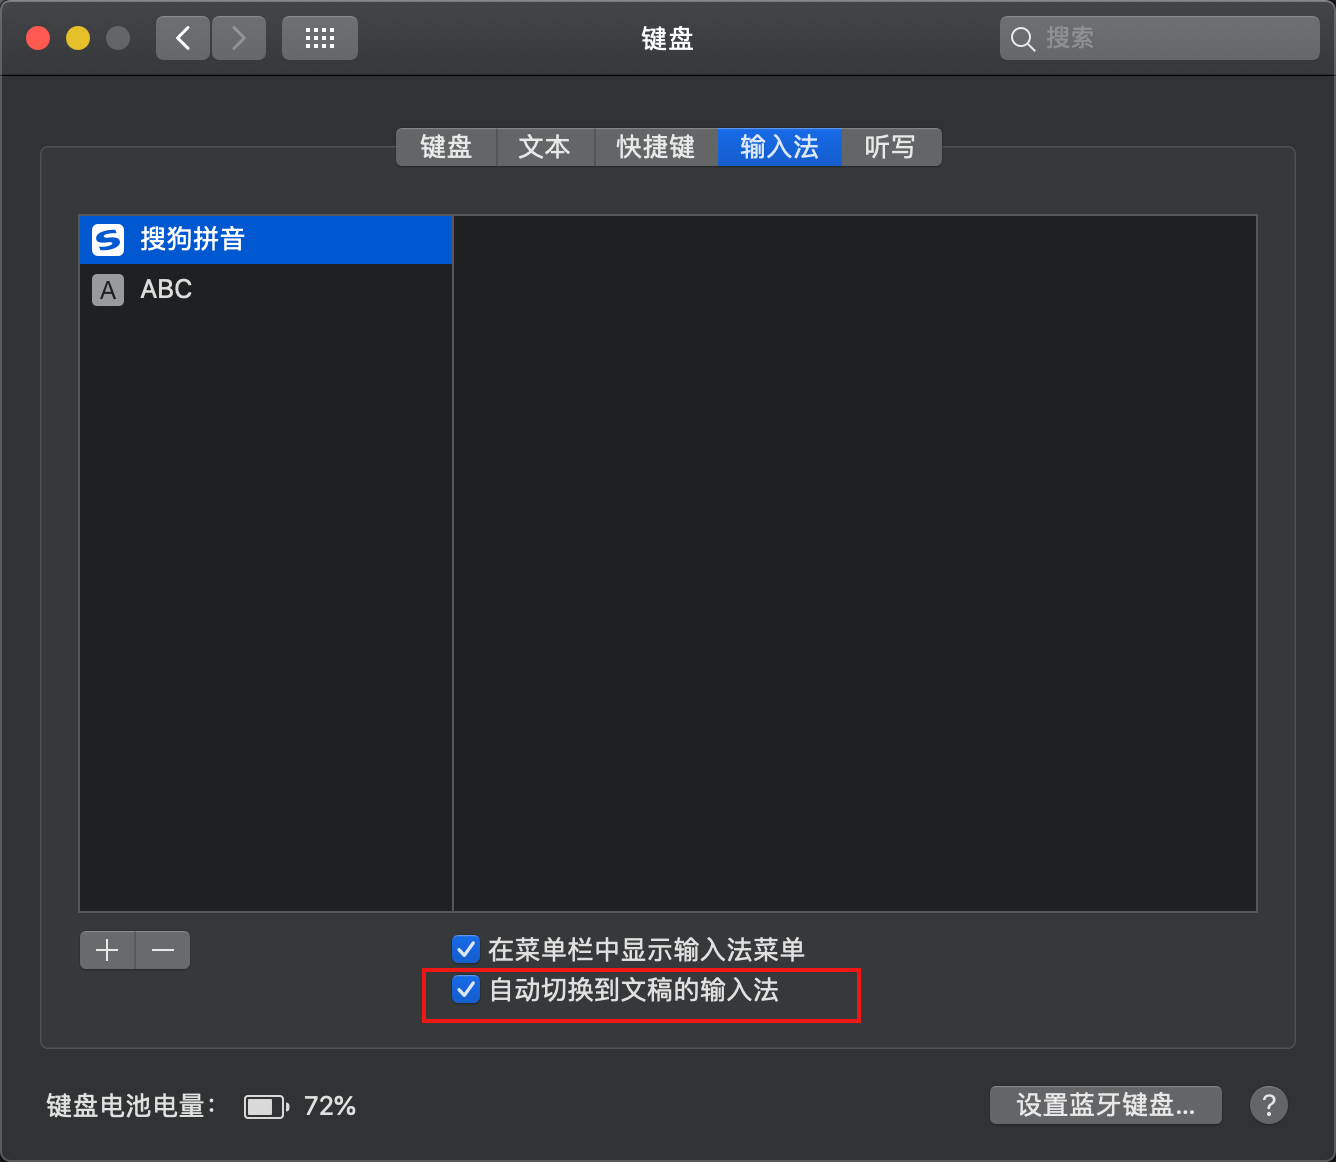Switch to the 快捷键 tab
The height and width of the screenshot is (1162, 1336).
(655, 147)
